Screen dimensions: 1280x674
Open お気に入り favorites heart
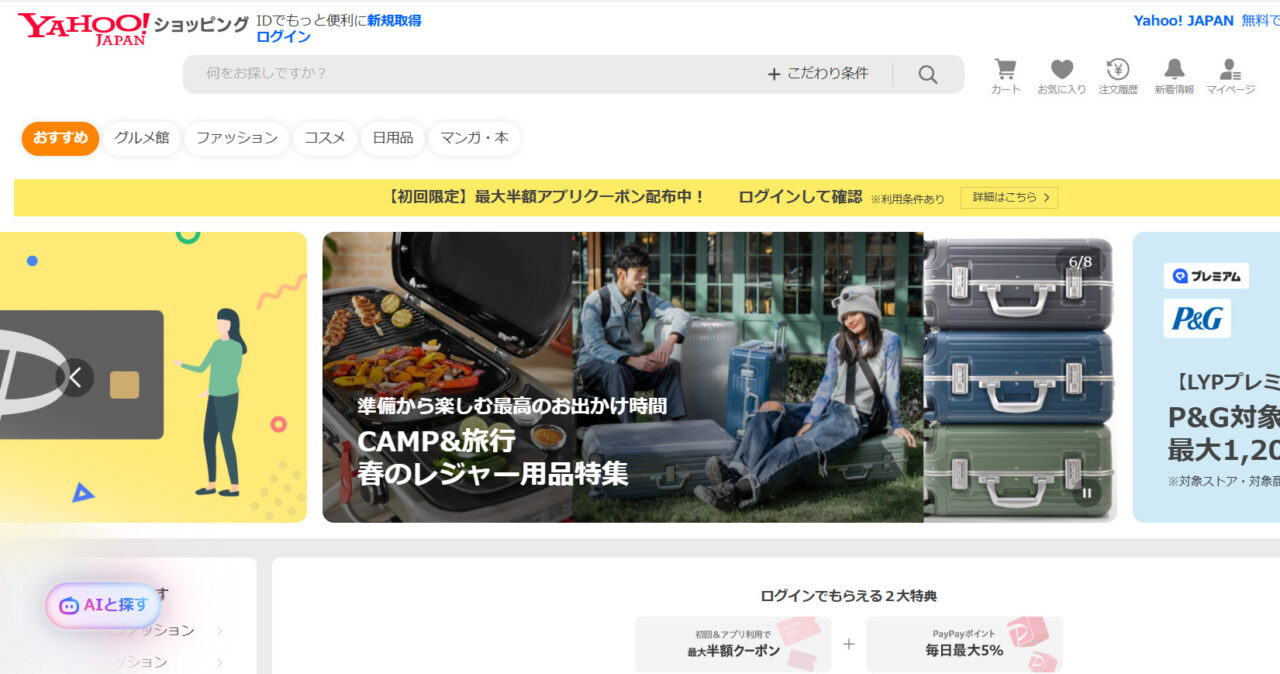pos(1061,70)
